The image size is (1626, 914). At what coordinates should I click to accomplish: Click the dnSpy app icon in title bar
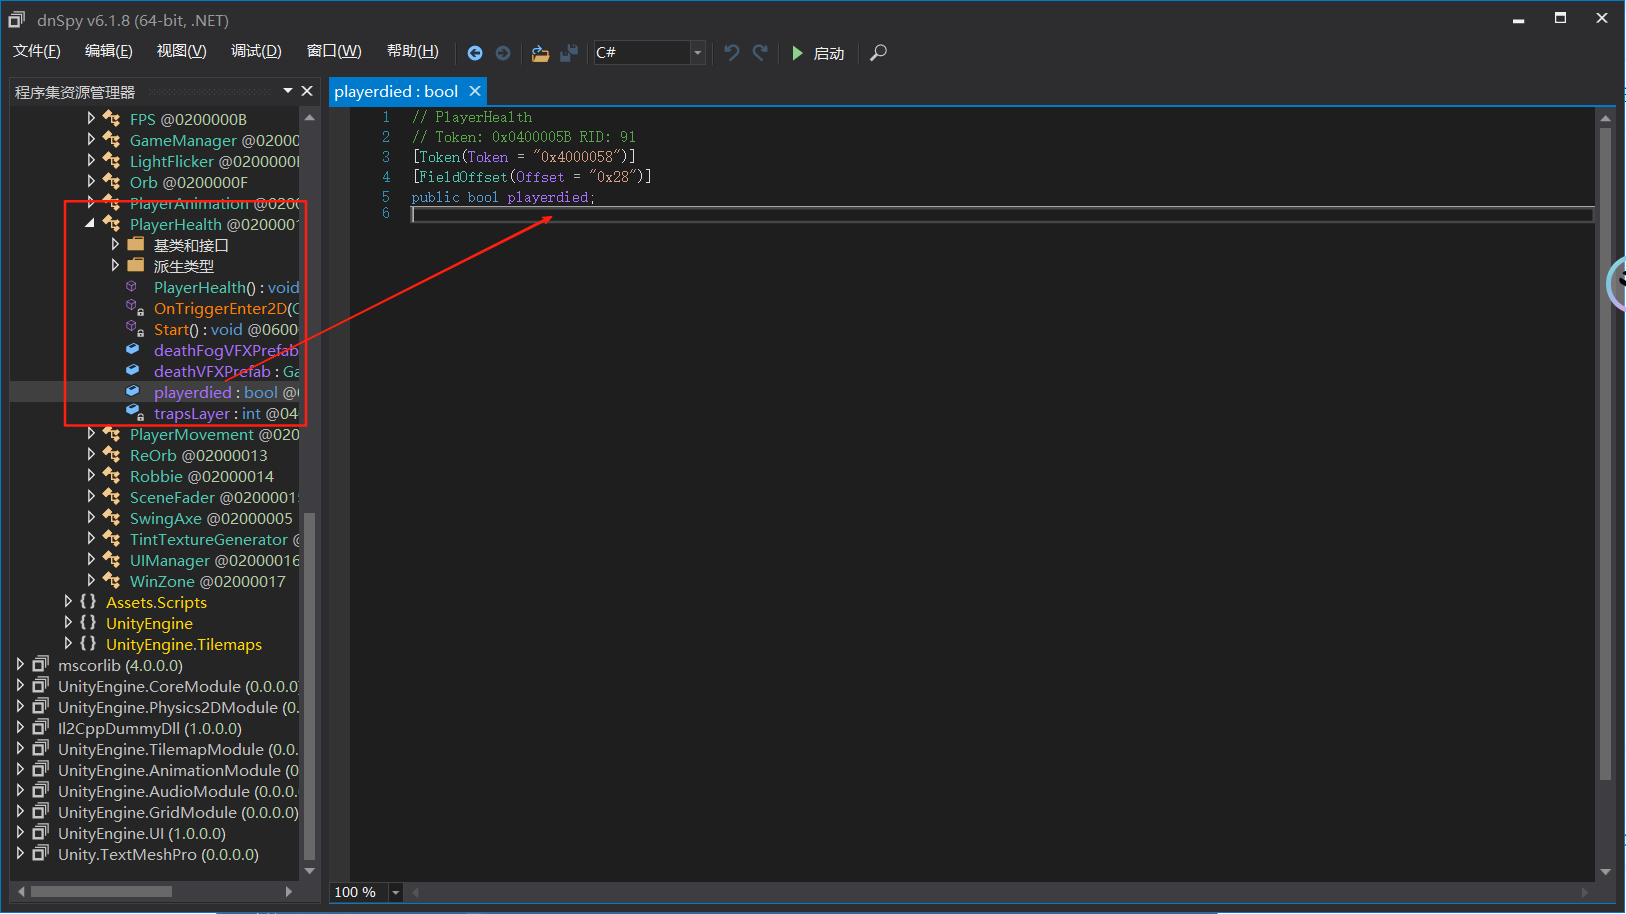pyautogui.click(x=17, y=19)
